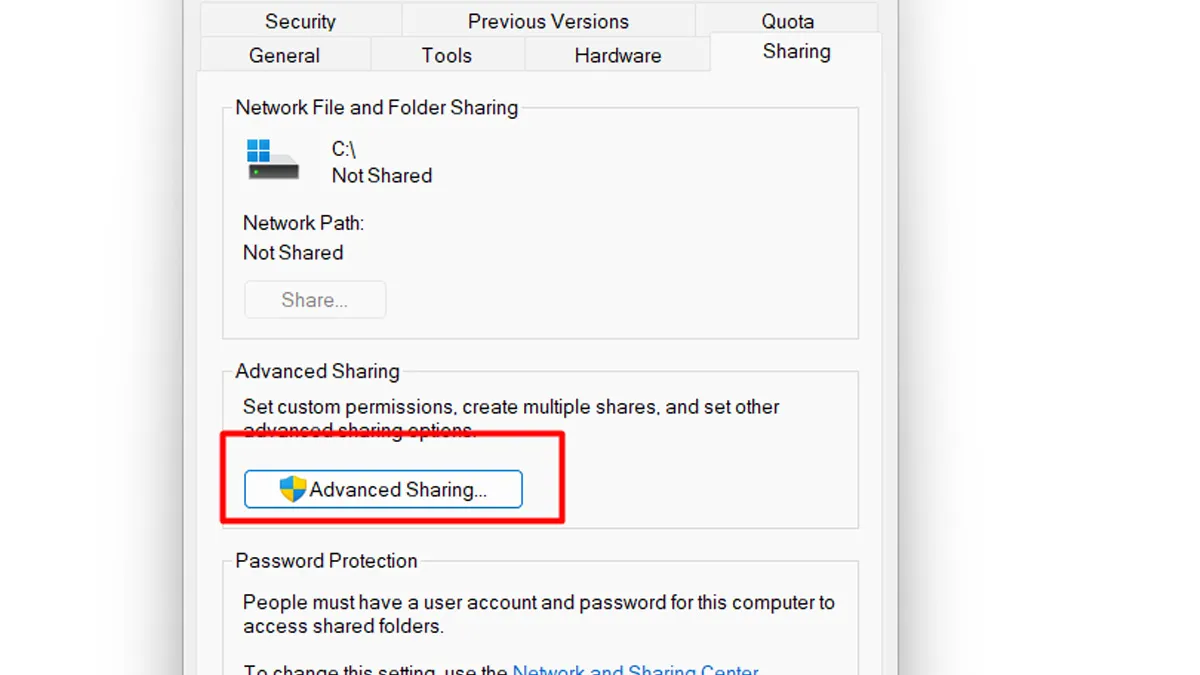1200x675 pixels.
Task: Click the Advanced Sharing... button
Action: (x=383, y=489)
